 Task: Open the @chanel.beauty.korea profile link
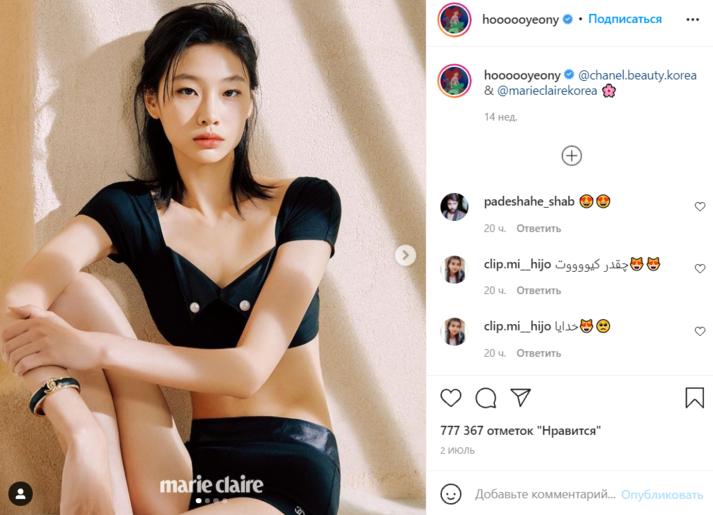637,75
